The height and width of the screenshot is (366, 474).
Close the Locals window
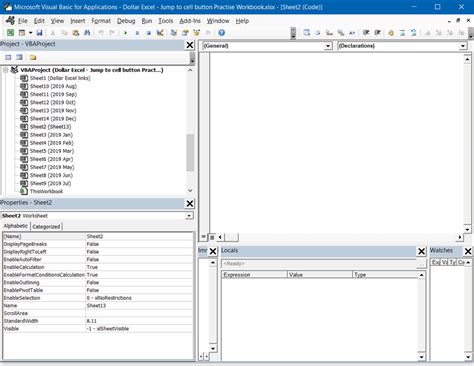click(421, 251)
